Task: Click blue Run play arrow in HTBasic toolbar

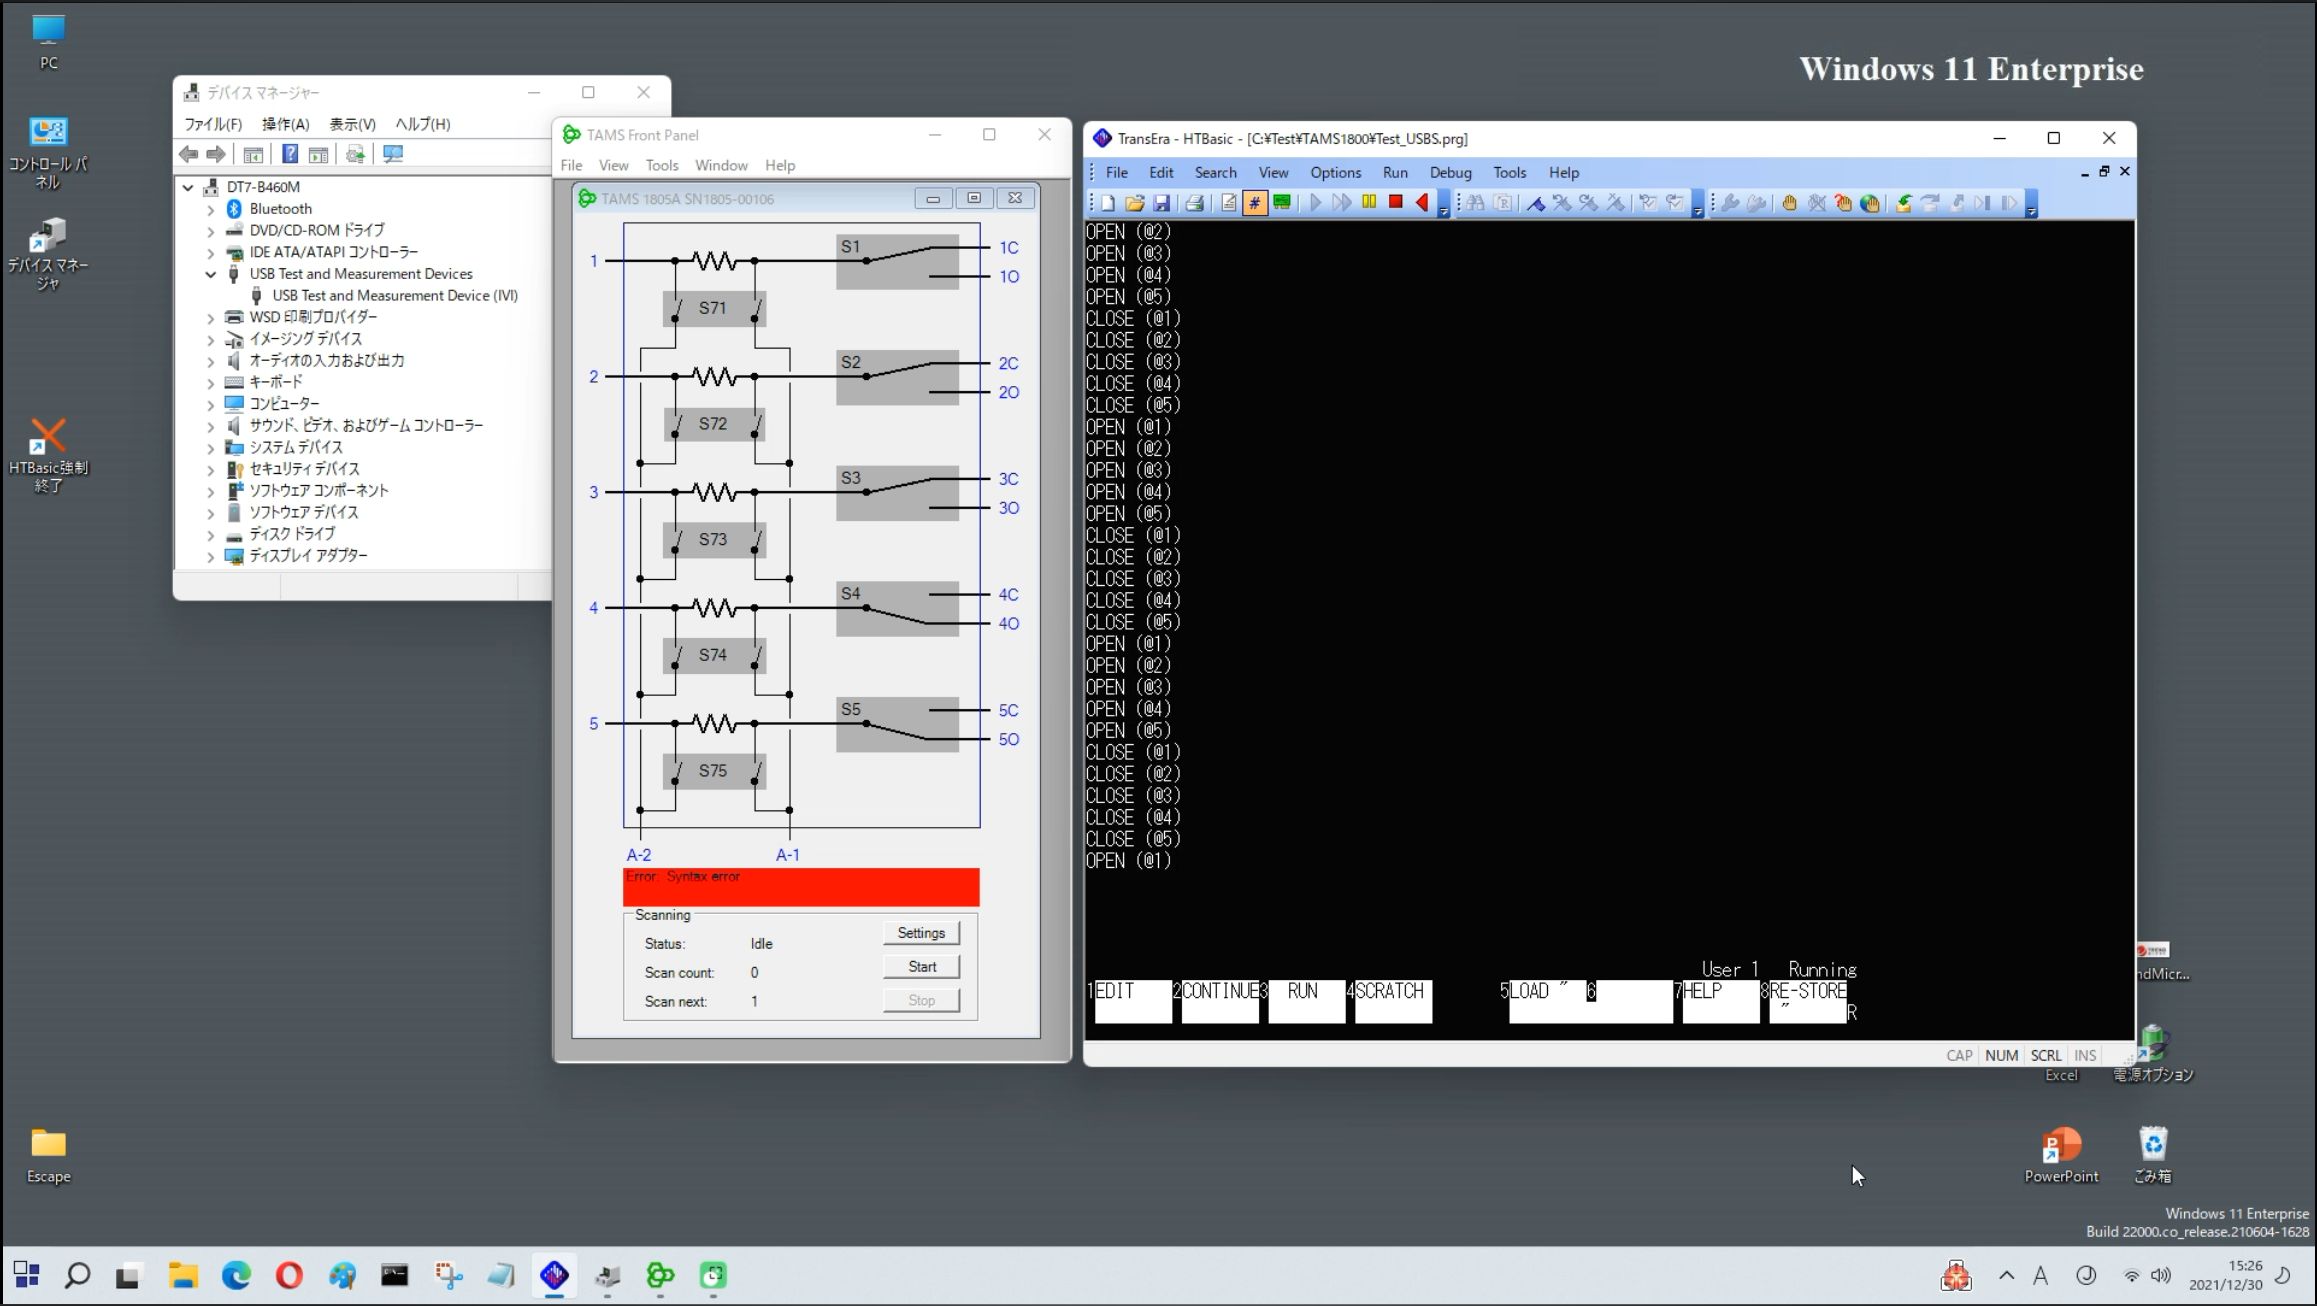Action: click(1315, 203)
